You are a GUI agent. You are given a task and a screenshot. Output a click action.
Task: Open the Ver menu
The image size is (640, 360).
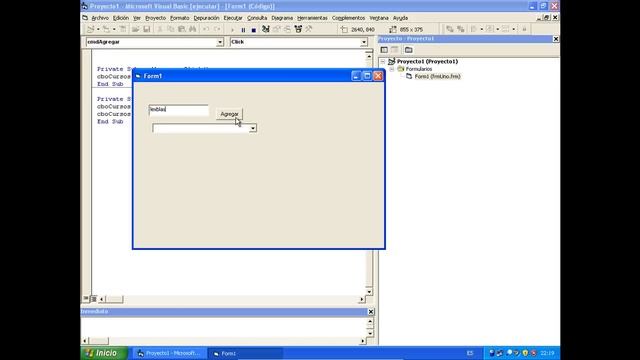click(x=137, y=18)
